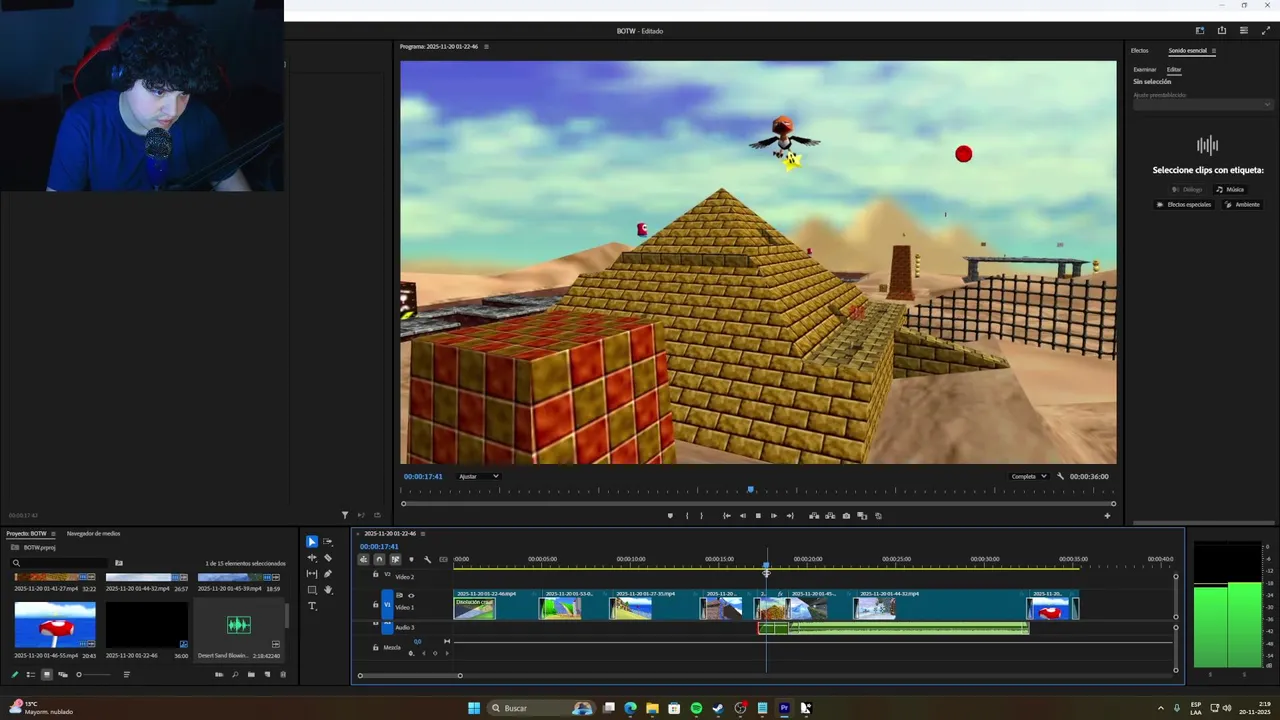Image resolution: width=1280 pixels, height=720 pixels.
Task: Open Program monitor panel menu
Action: 486,46
